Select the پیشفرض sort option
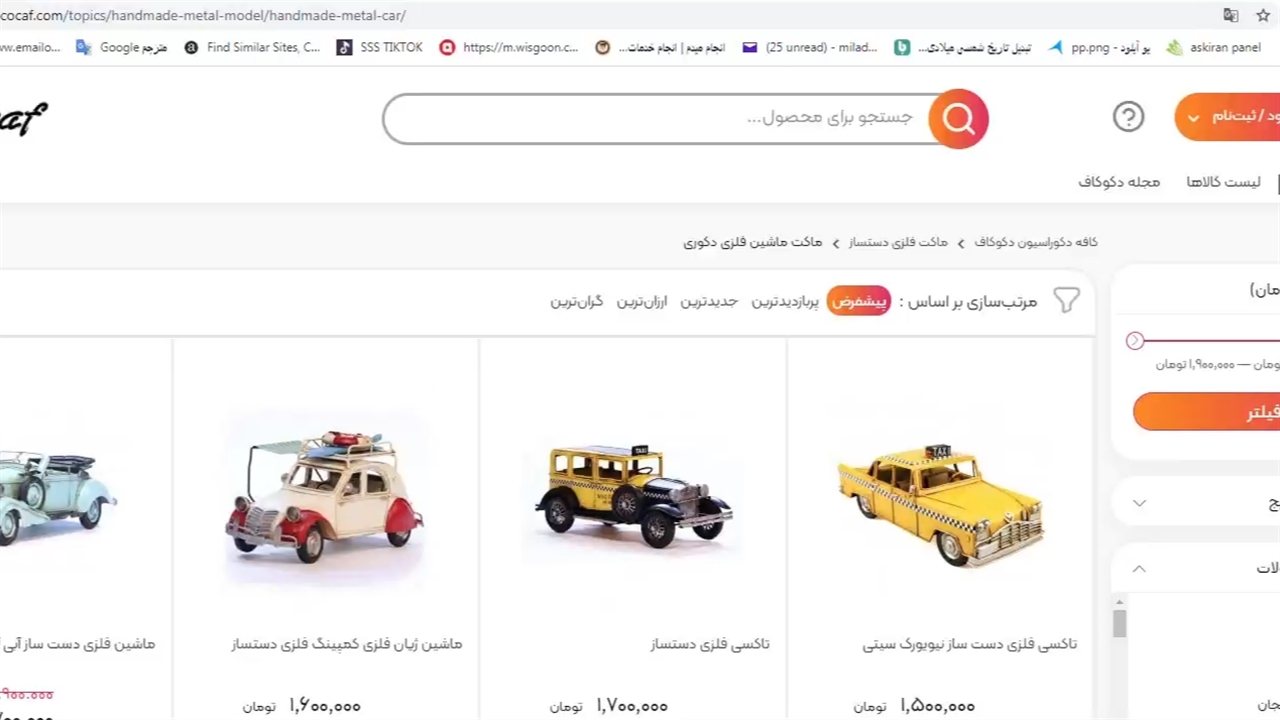This screenshot has height=720, width=1280. pos(858,301)
